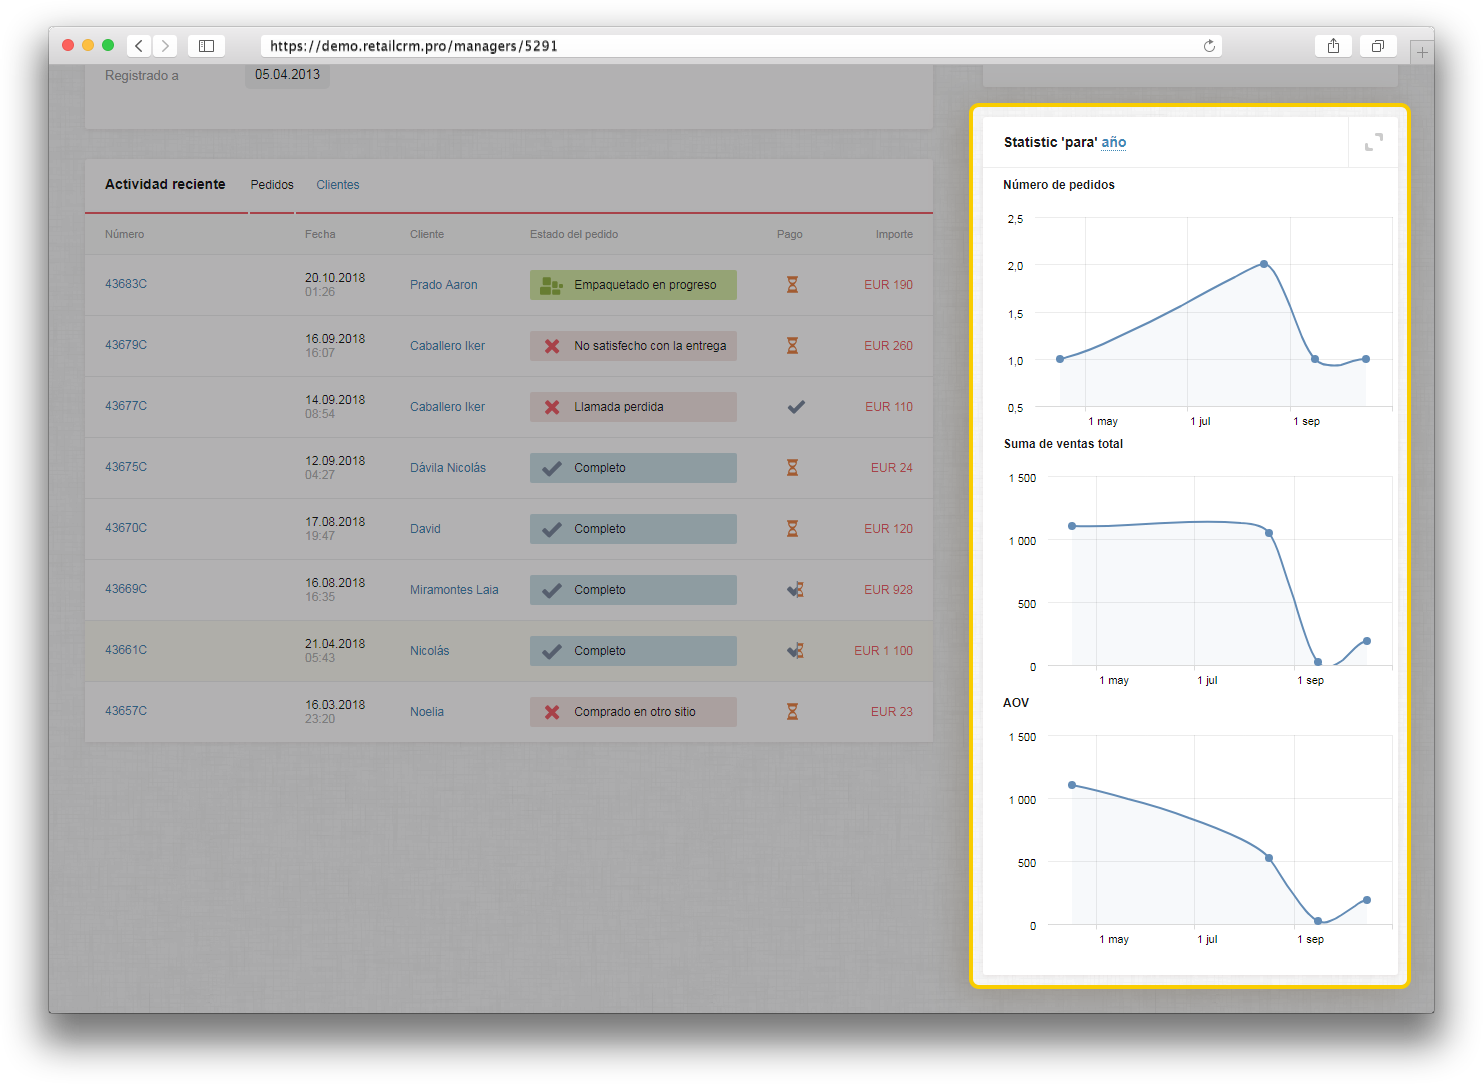The width and height of the screenshot is (1483, 1084).
Task: Click the registration date 05.04.2013 field
Action: (x=287, y=75)
